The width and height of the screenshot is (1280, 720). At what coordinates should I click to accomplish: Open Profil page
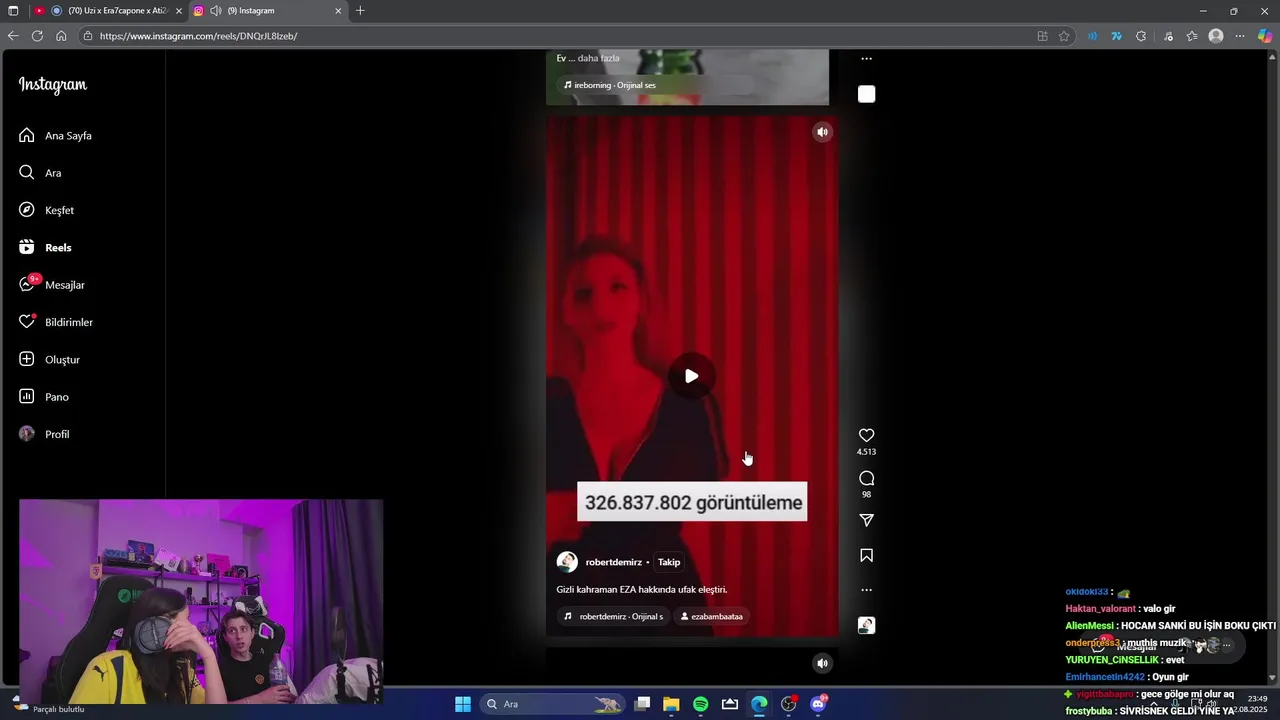(44, 434)
